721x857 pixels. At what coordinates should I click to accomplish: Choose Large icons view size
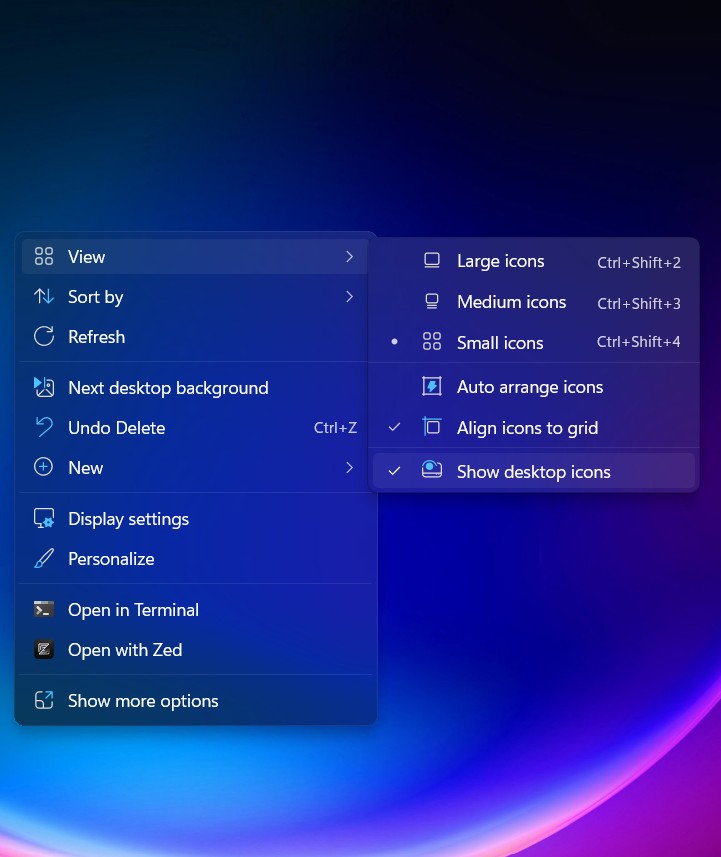click(534, 261)
